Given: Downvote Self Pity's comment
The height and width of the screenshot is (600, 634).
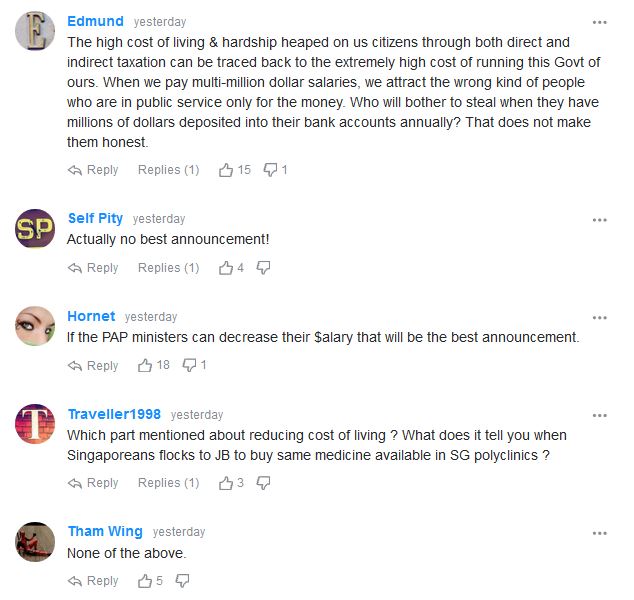Looking at the screenshot, I should pos(263,268).
